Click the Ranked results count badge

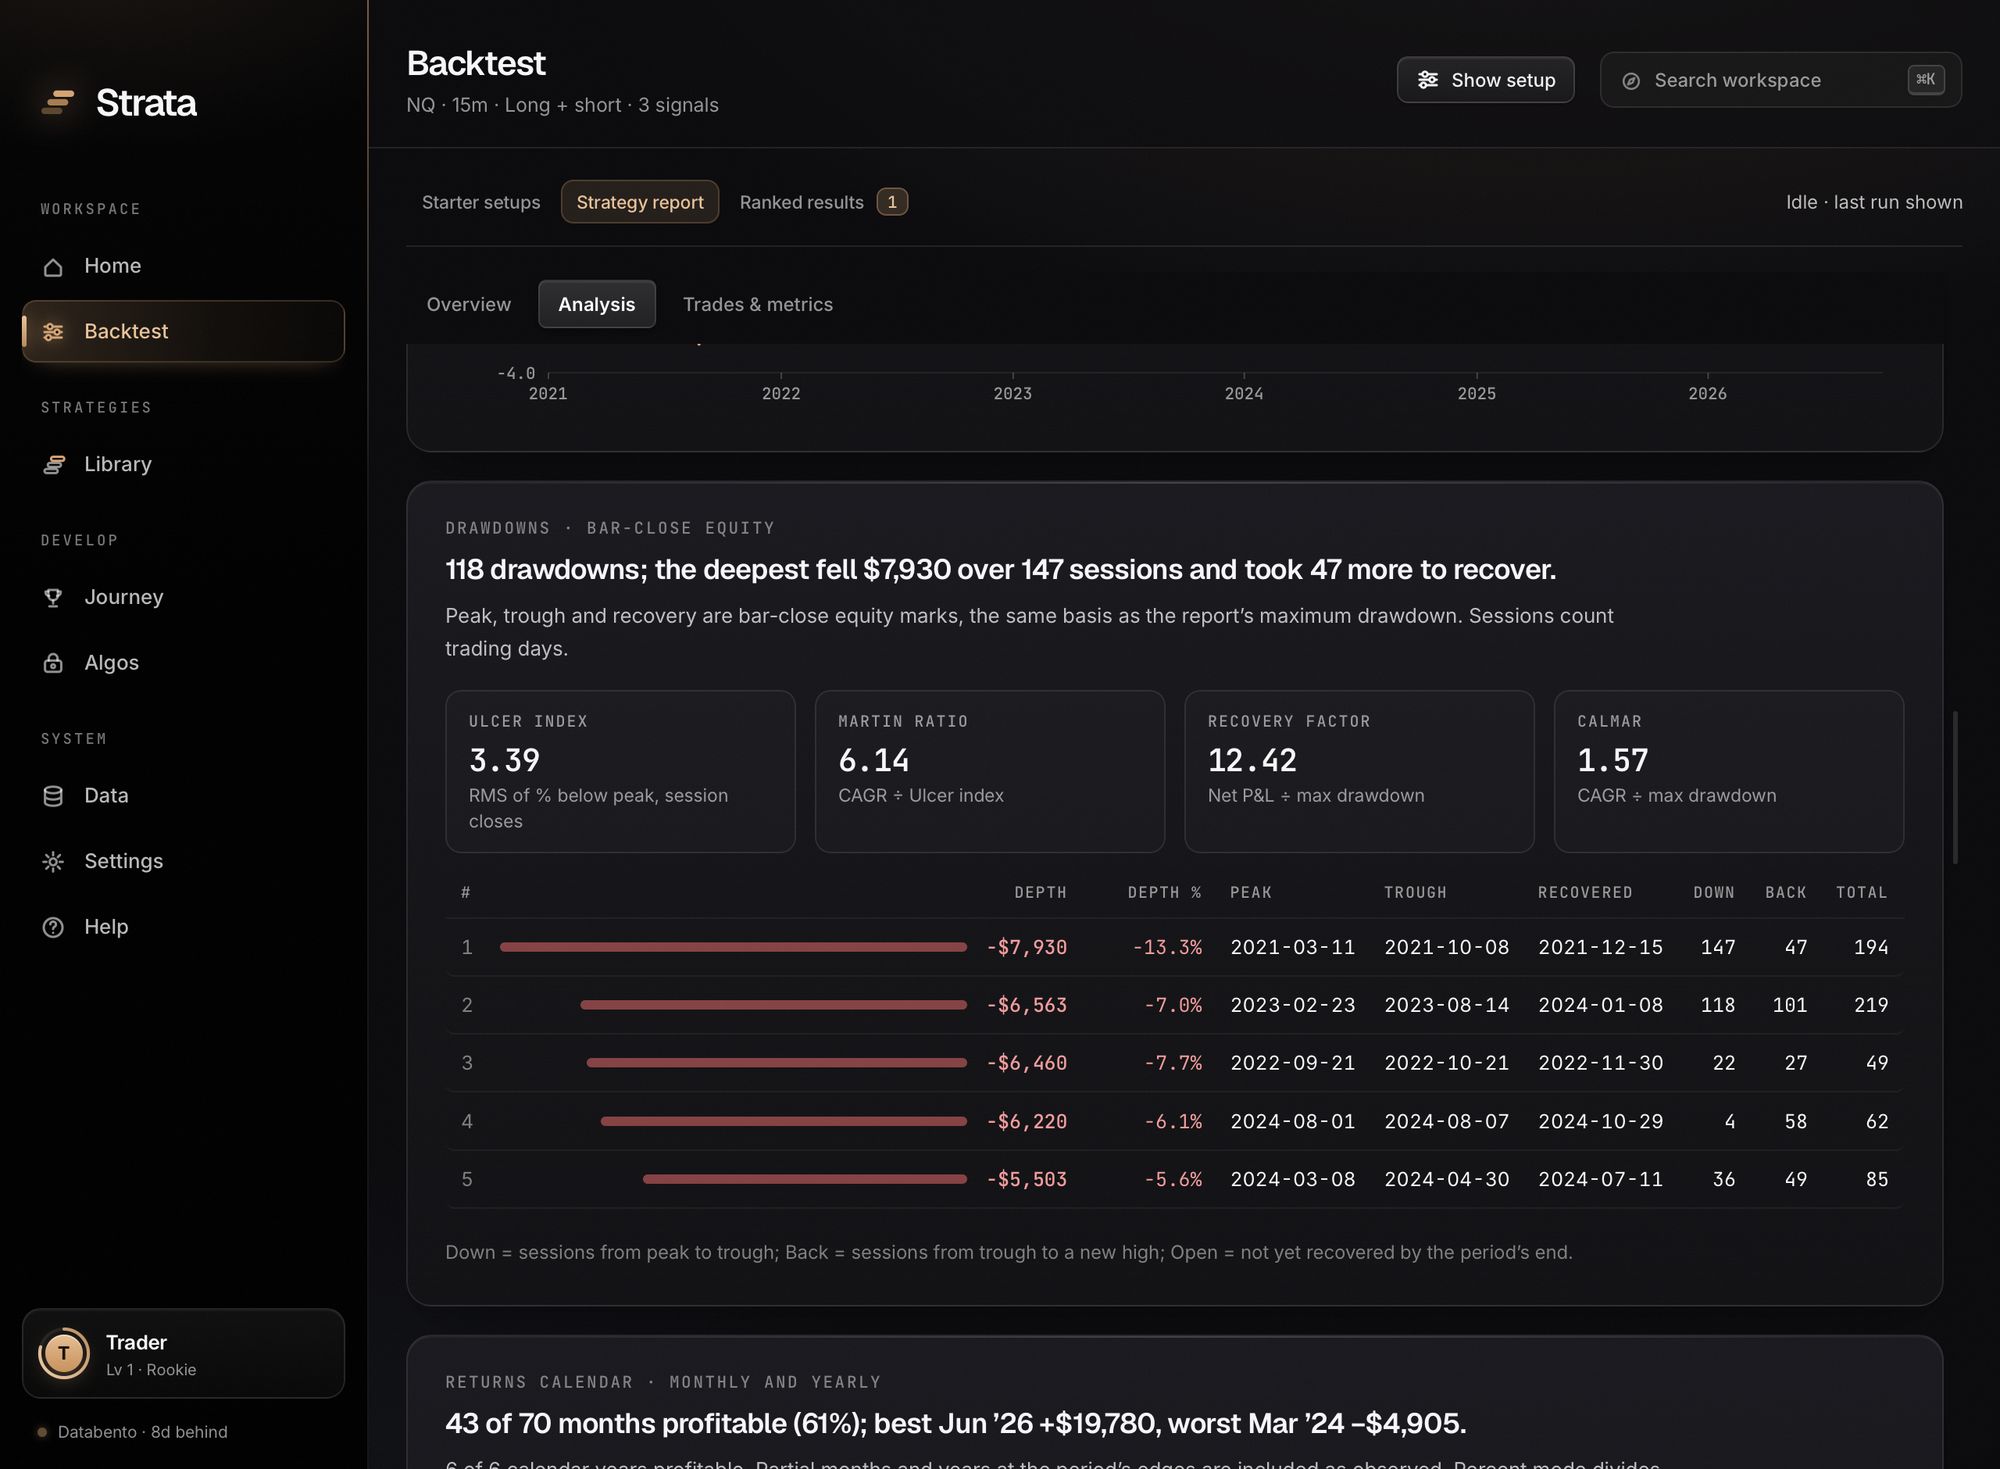click(x=892, y=202)
